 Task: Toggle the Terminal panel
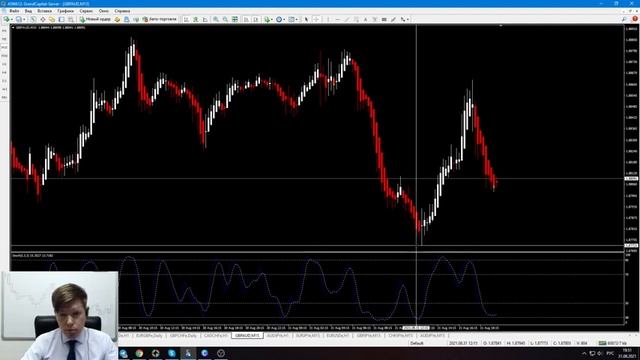[x=61, y=19]
